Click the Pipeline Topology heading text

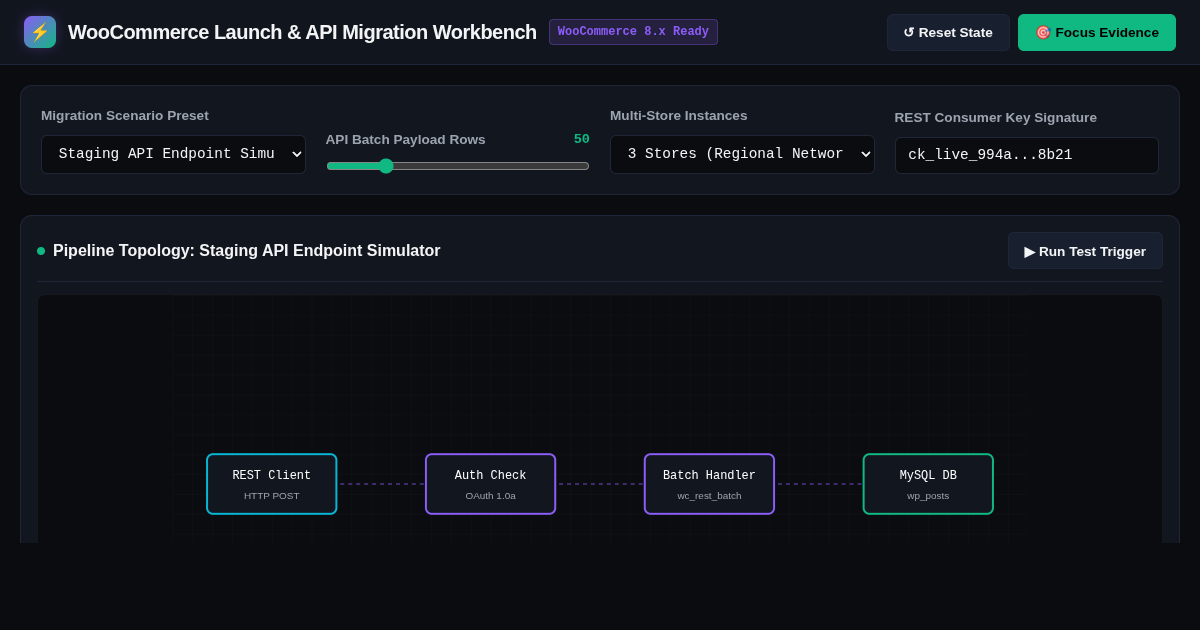246,251
